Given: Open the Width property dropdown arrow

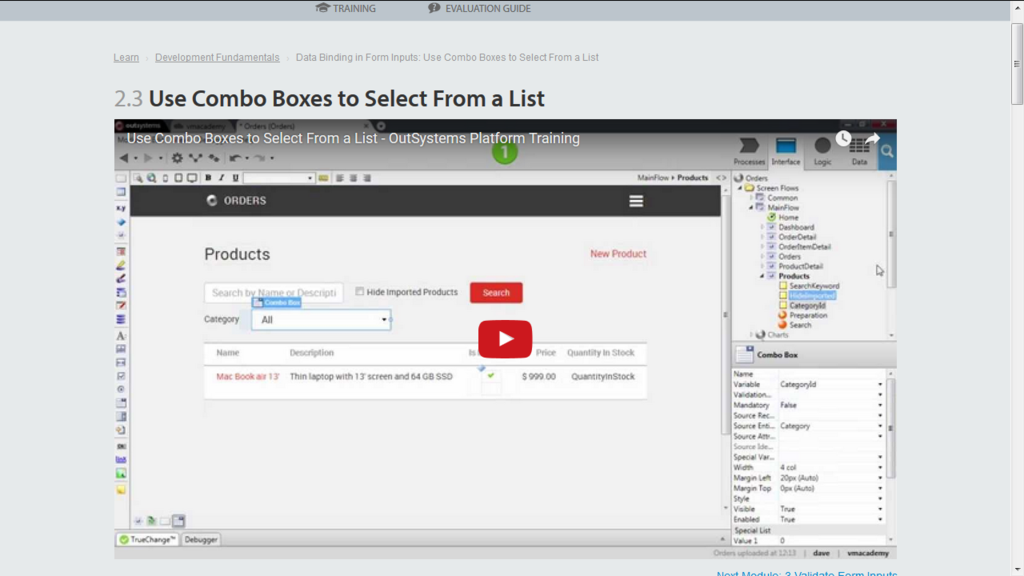Looking at the screenshot, I should click(880, 468).
